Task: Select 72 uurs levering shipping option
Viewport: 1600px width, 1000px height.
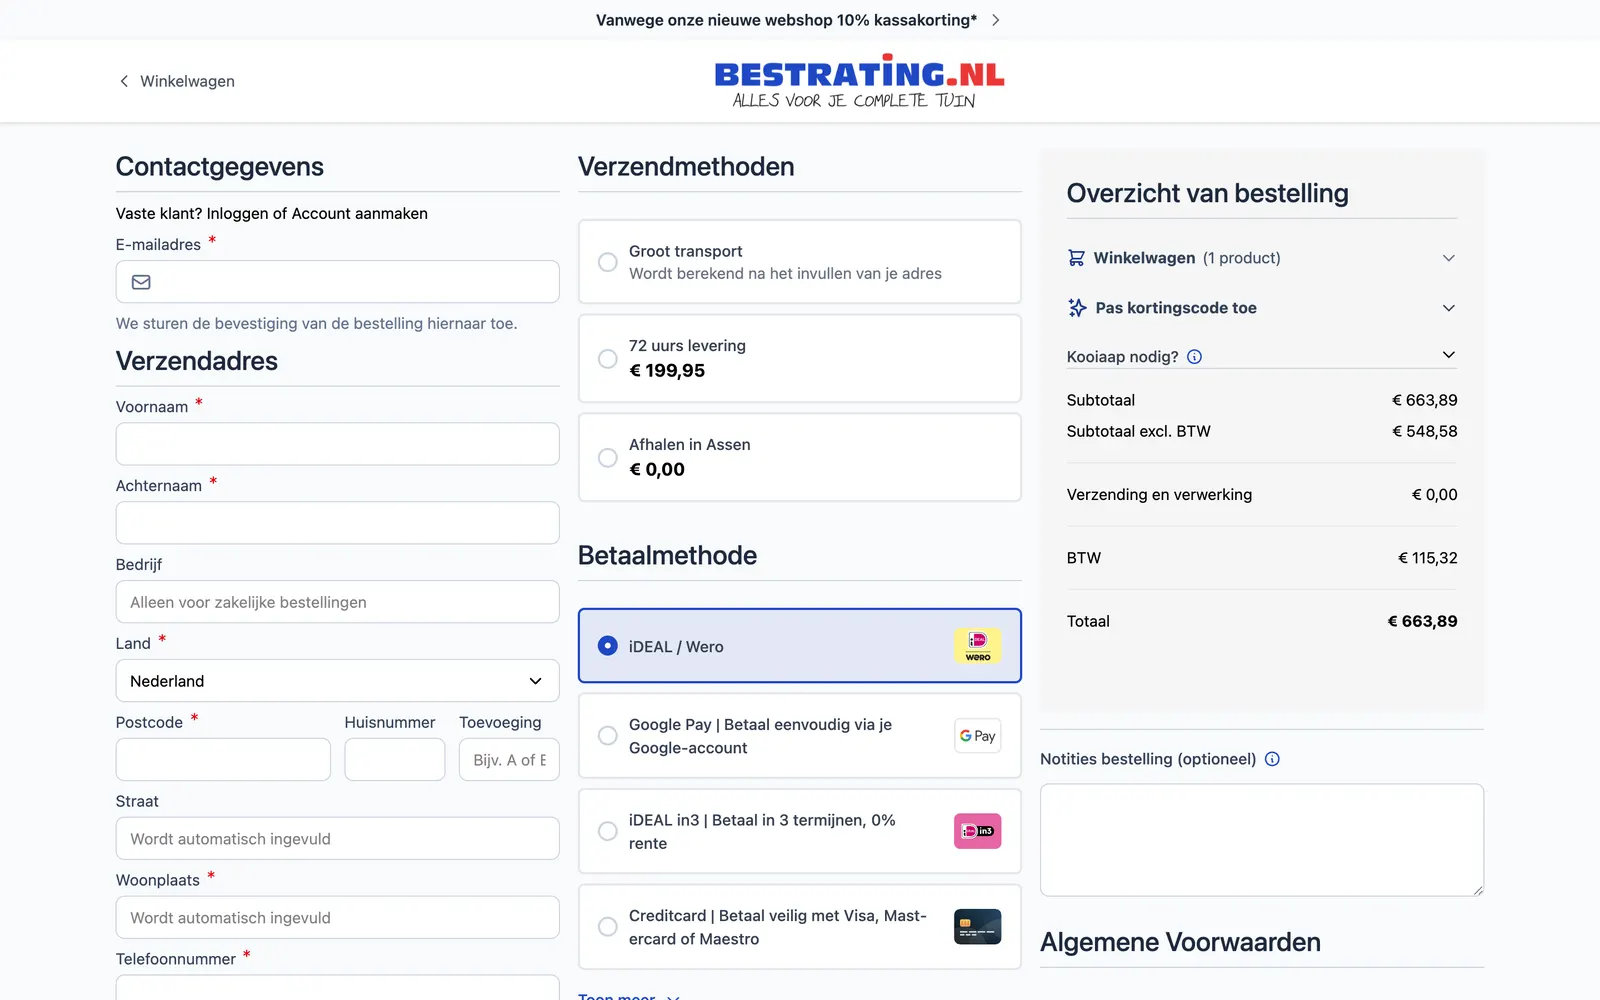Action: 800,359
